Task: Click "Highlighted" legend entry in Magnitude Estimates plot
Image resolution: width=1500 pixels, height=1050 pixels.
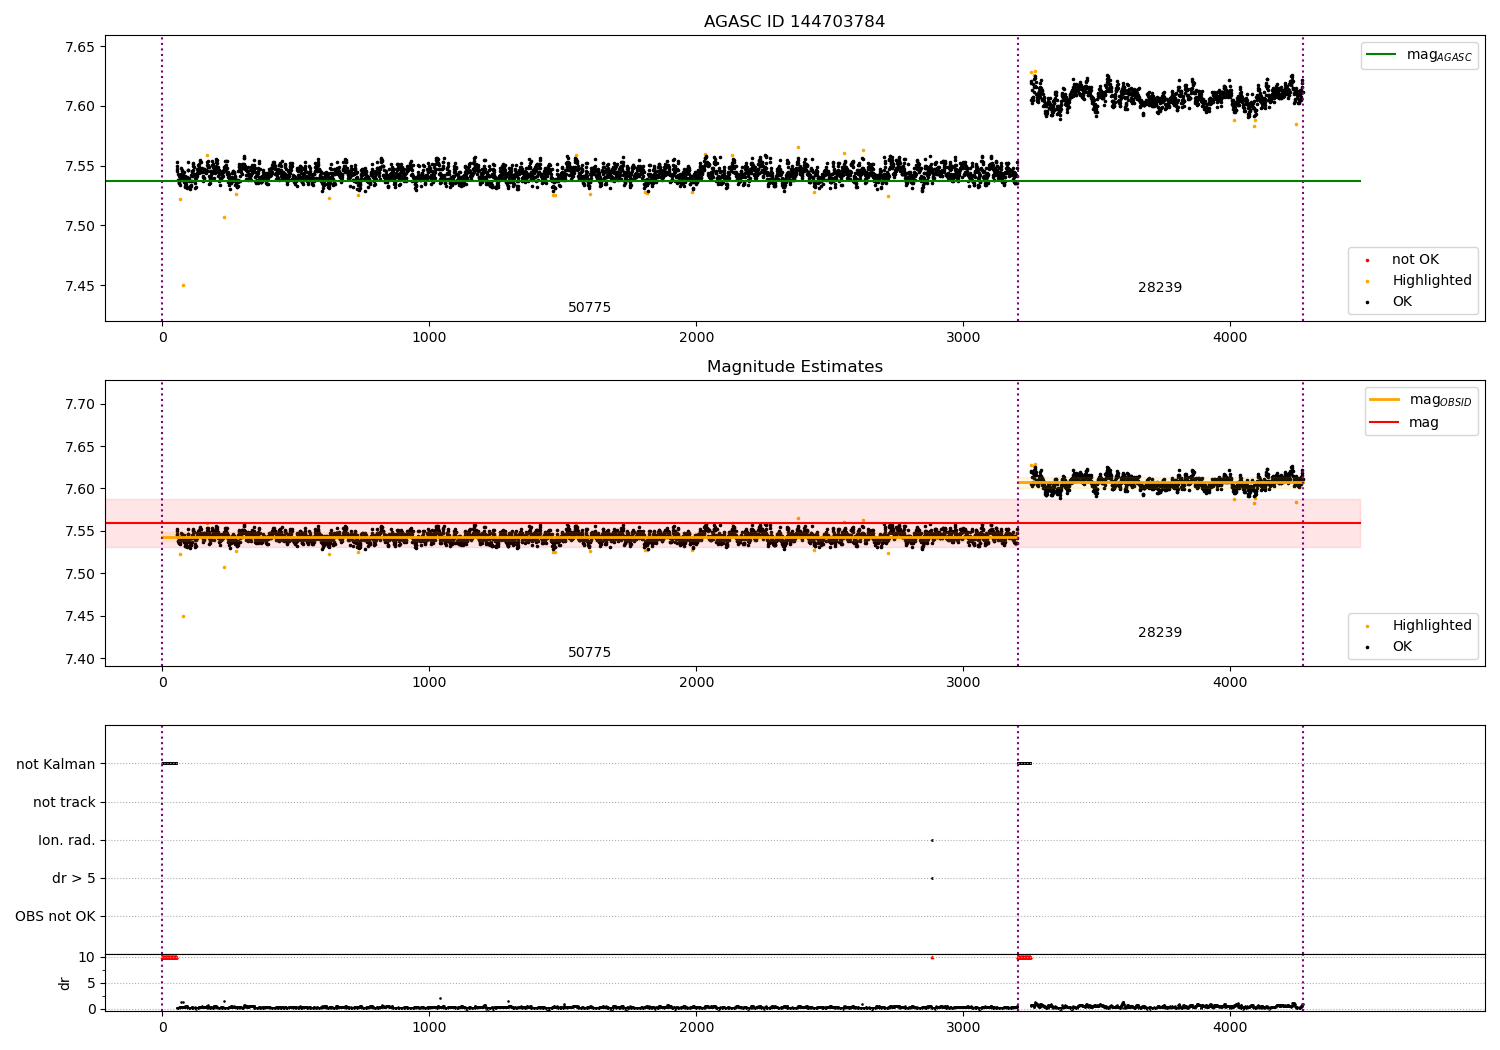Action: coord(1432,626)
